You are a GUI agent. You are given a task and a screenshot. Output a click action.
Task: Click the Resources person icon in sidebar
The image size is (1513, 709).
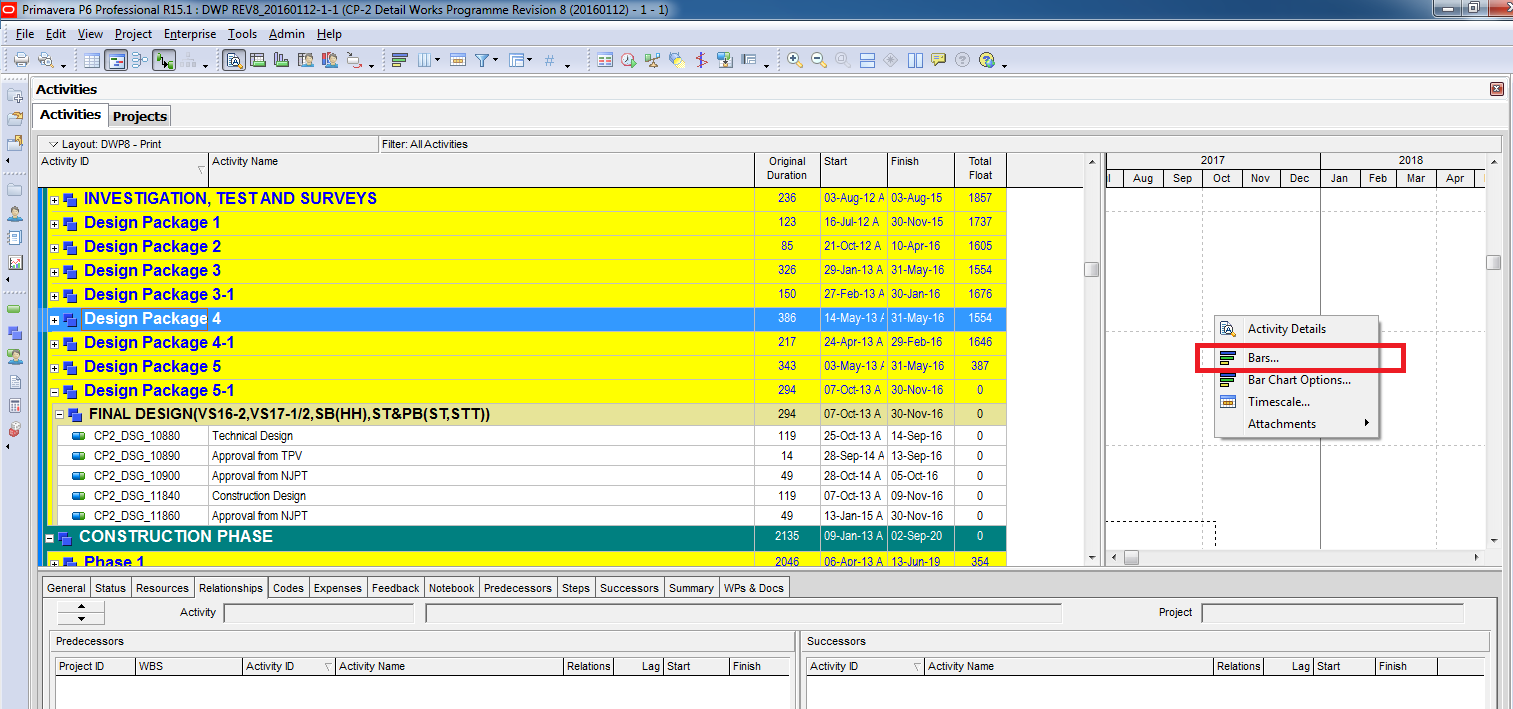click(15, 214)
